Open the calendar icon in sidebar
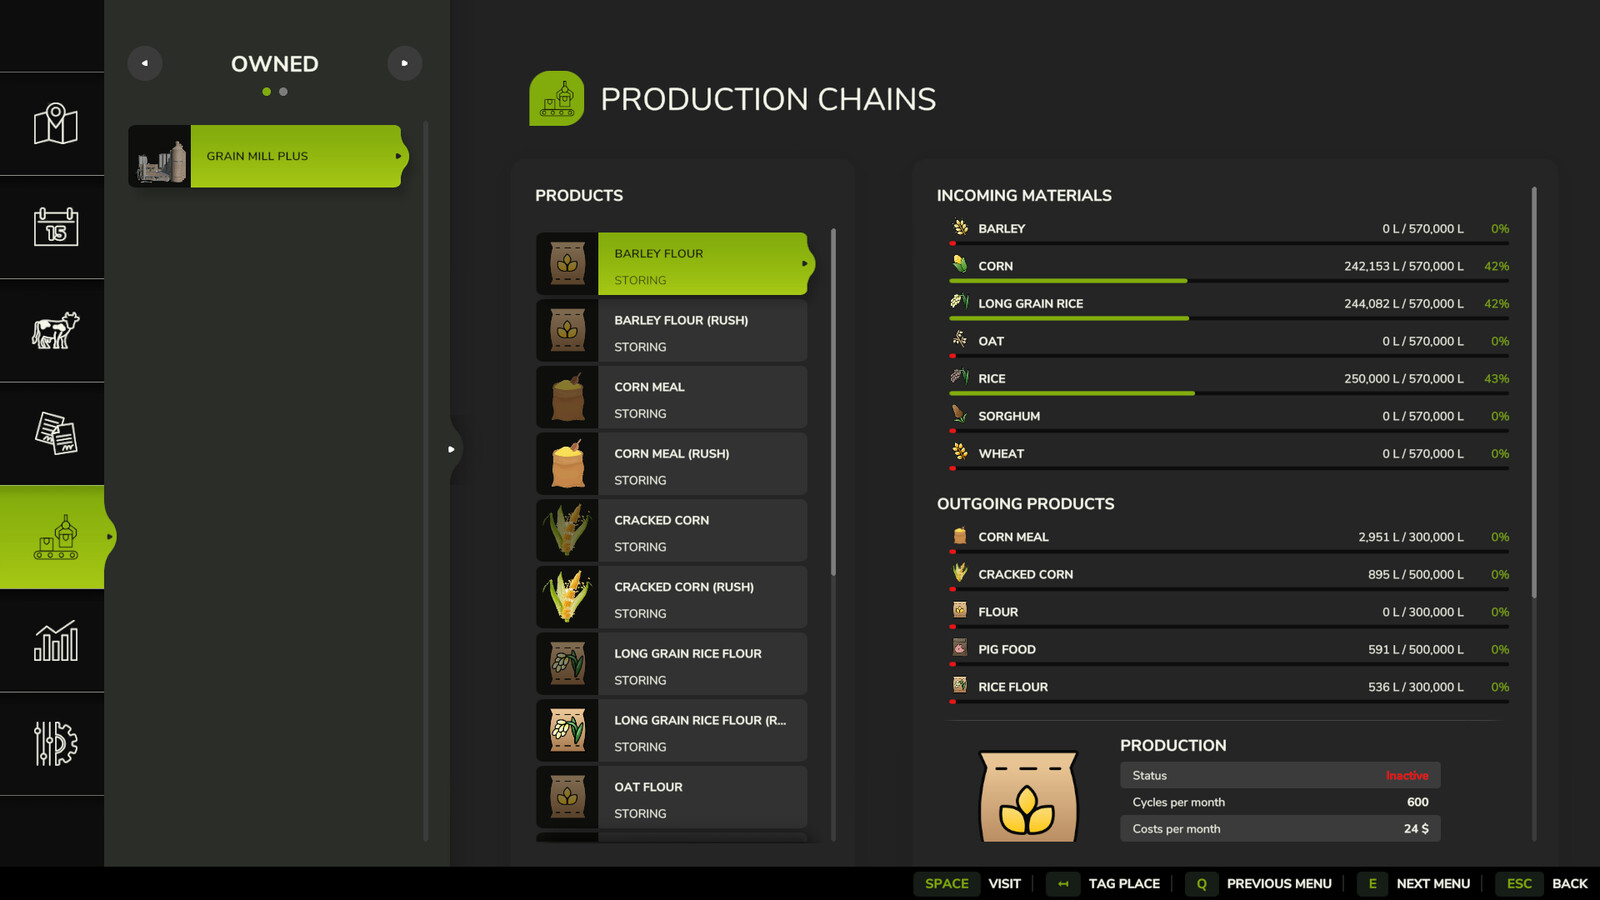1600x900 pixels. point(55,227)
